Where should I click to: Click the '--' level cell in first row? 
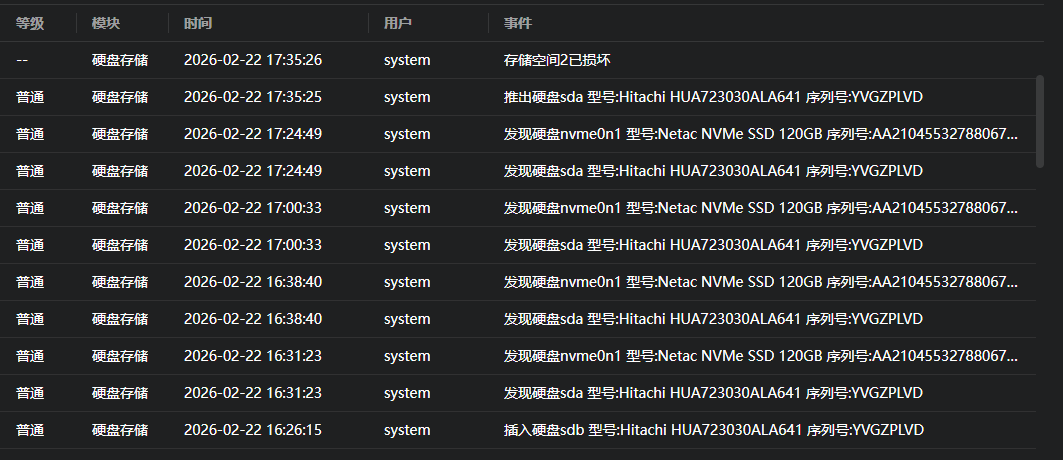[x=22, y=60]
